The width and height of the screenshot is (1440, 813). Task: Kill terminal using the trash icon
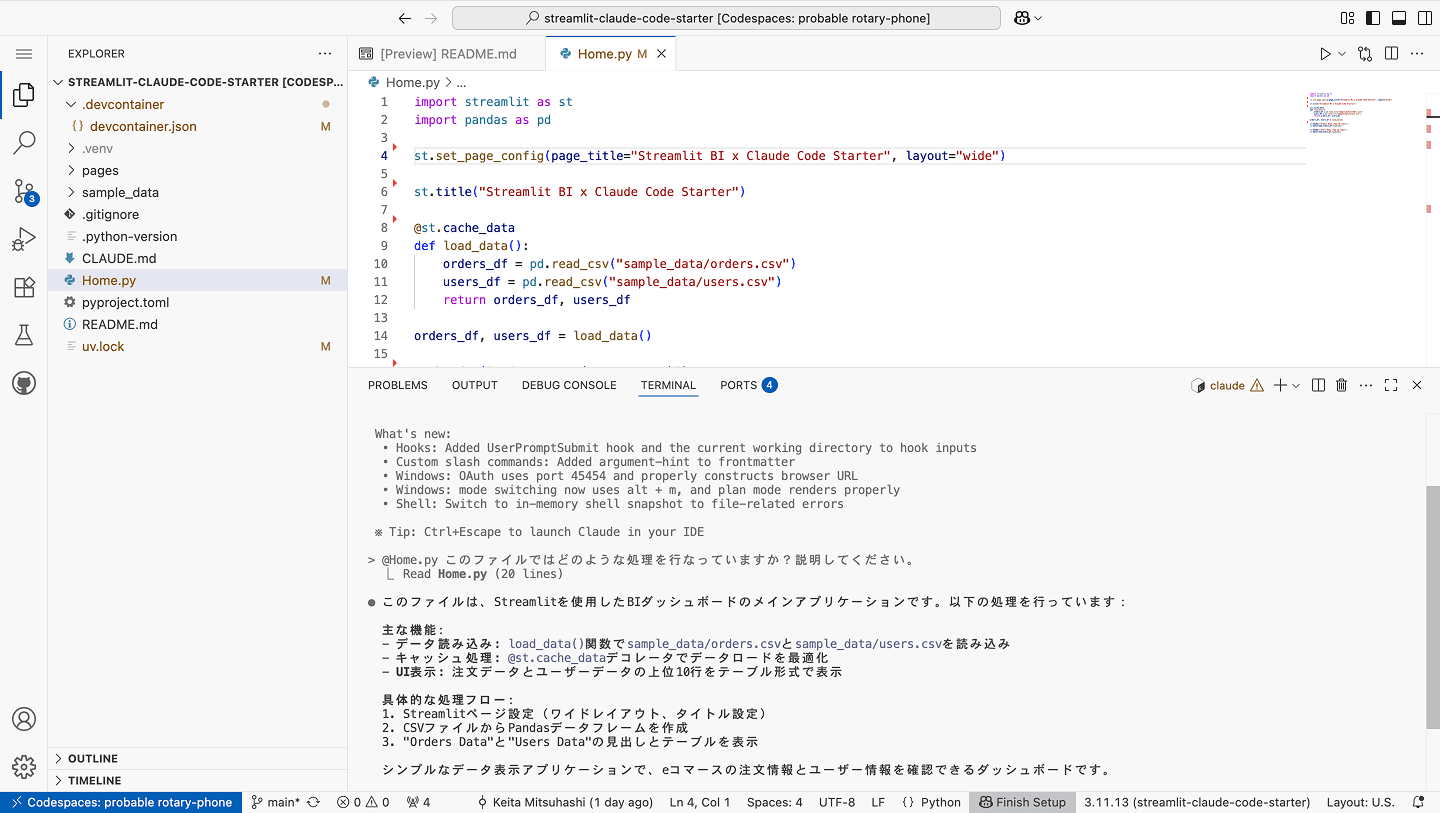[1342, 385]
